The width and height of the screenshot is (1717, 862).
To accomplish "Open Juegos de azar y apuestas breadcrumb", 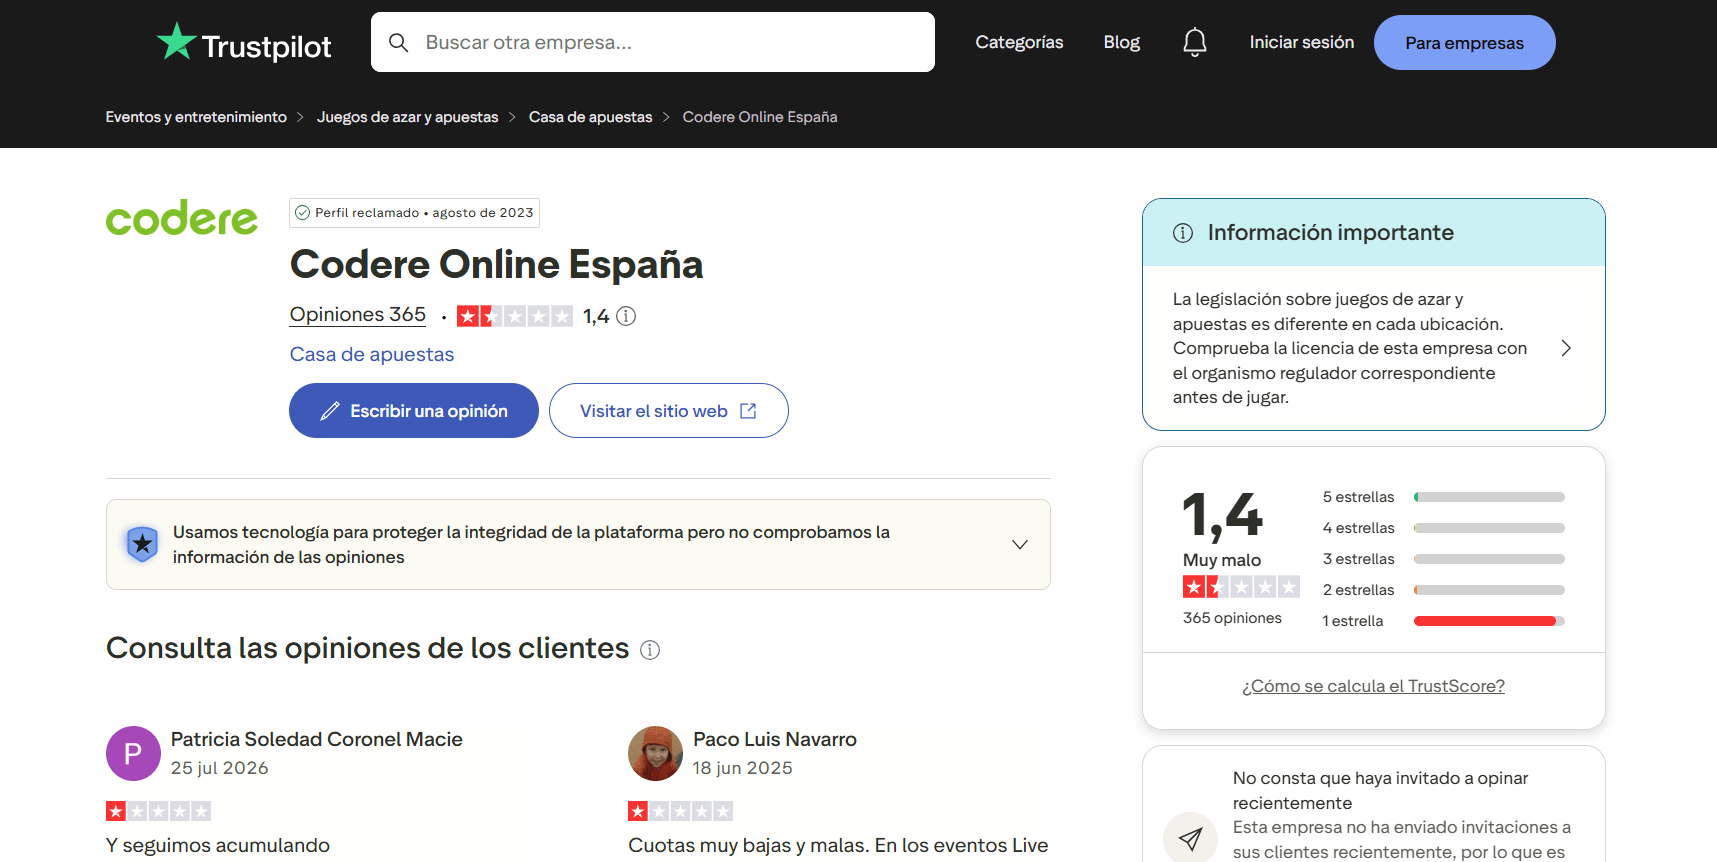I will 407,117.
